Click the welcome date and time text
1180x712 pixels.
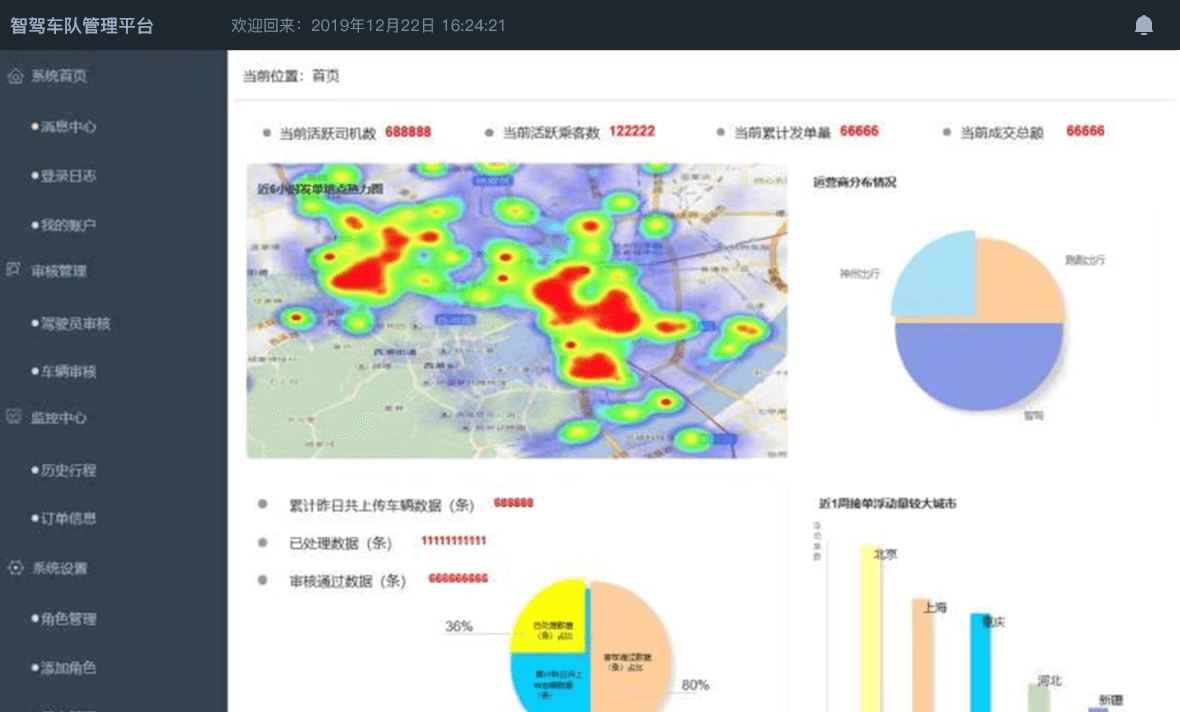click(x=369, y=26)
